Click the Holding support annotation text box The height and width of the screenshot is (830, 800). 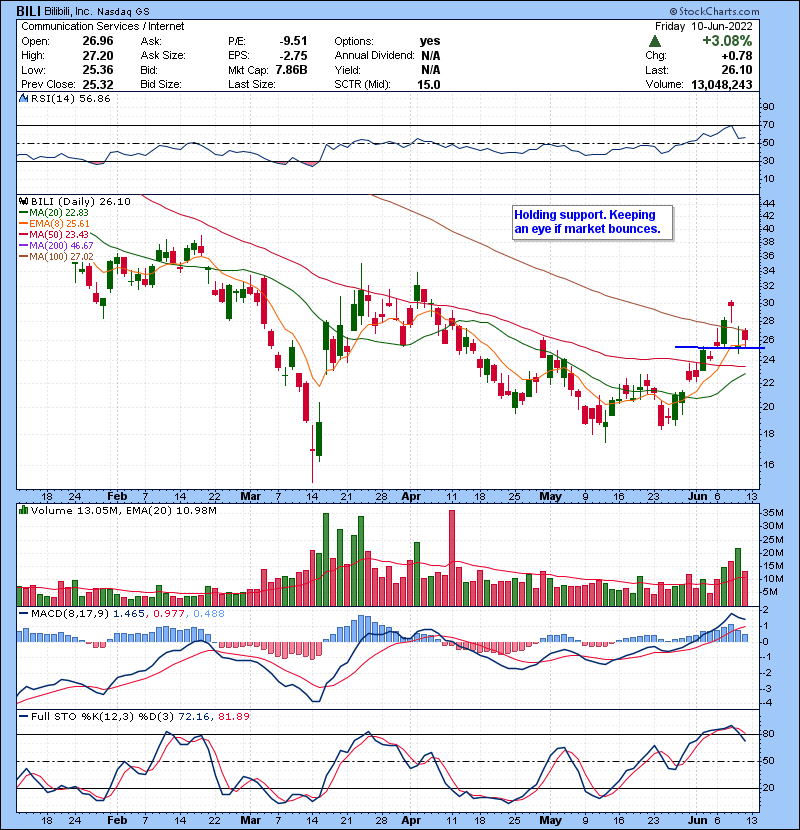pyautogui.click(x=592, y=222)
